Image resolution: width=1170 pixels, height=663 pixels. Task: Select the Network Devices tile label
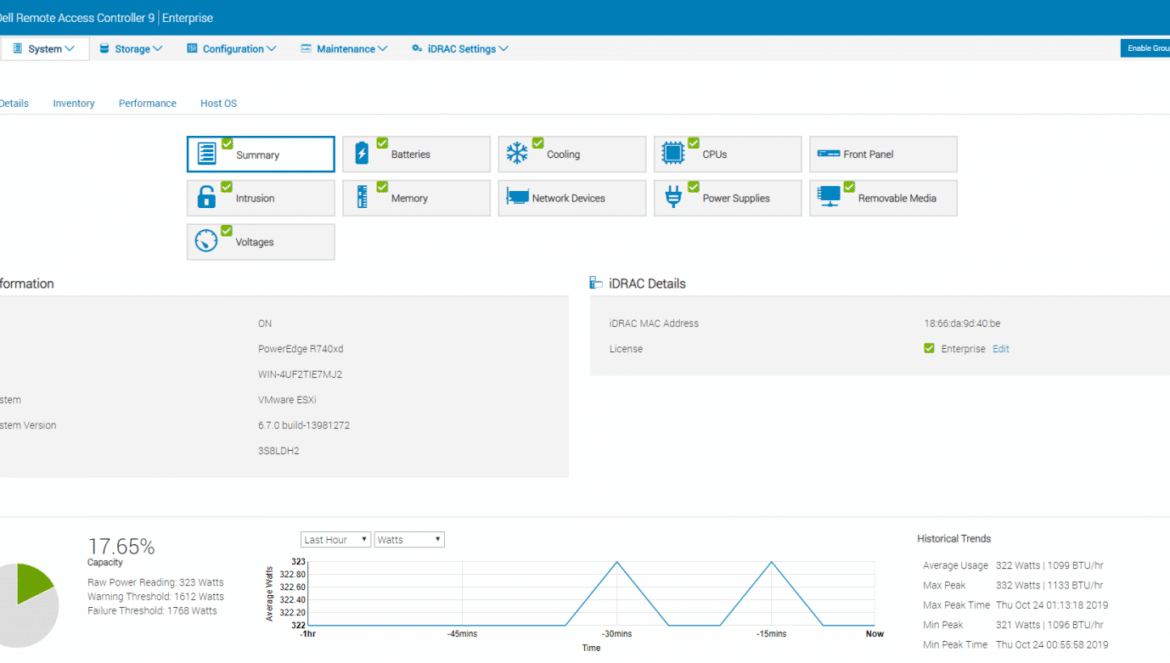(x=569, y=198)
